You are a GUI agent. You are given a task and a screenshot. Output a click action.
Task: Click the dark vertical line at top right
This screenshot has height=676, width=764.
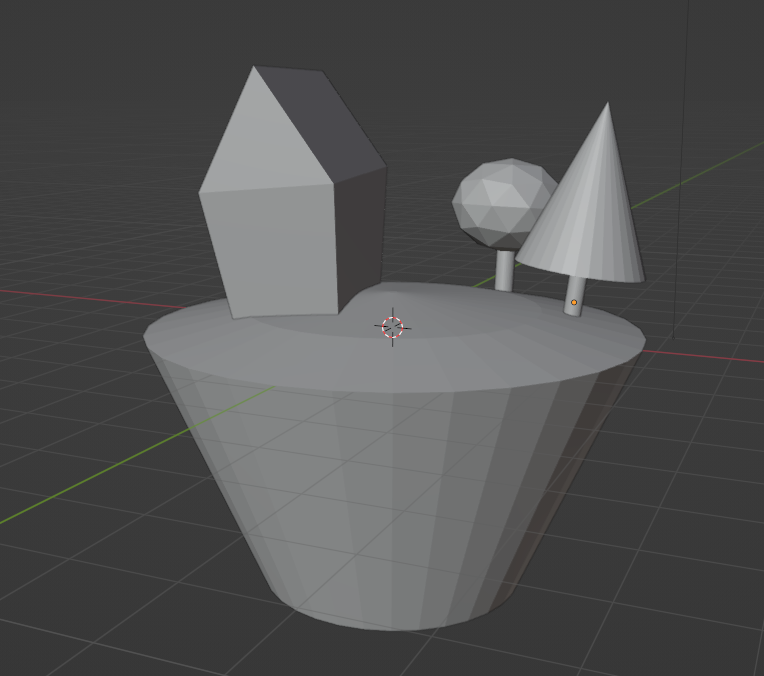point(689,60)
